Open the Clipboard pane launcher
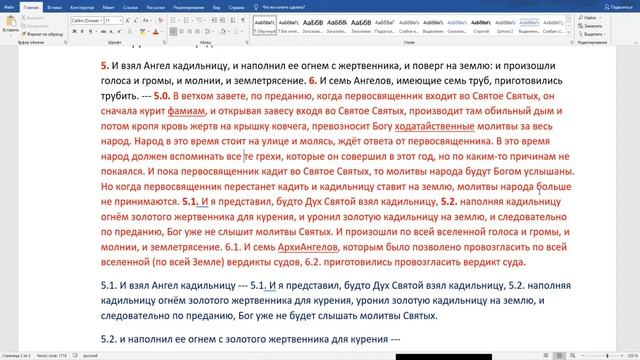Viewport: 640px width, 360px height. (66, 42)
